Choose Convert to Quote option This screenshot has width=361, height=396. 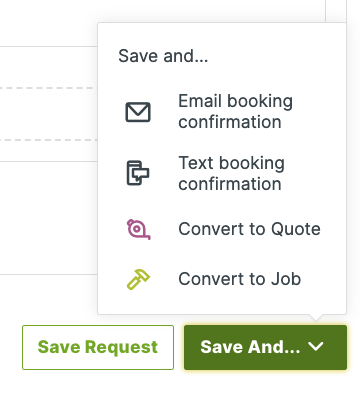coord(222,229)
